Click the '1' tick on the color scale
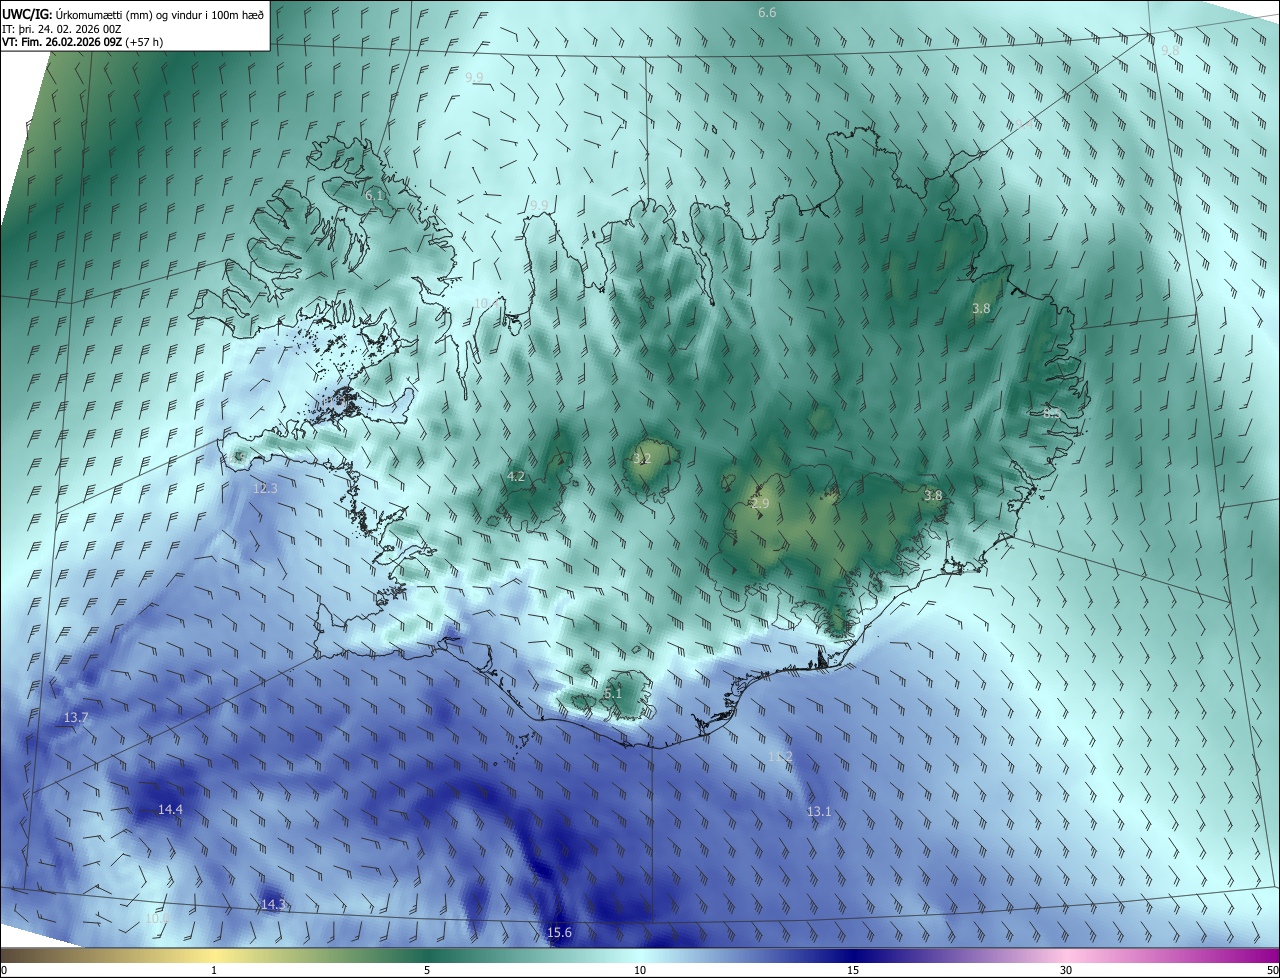This screenshot has height=978, width=1280. click(214, 970)
